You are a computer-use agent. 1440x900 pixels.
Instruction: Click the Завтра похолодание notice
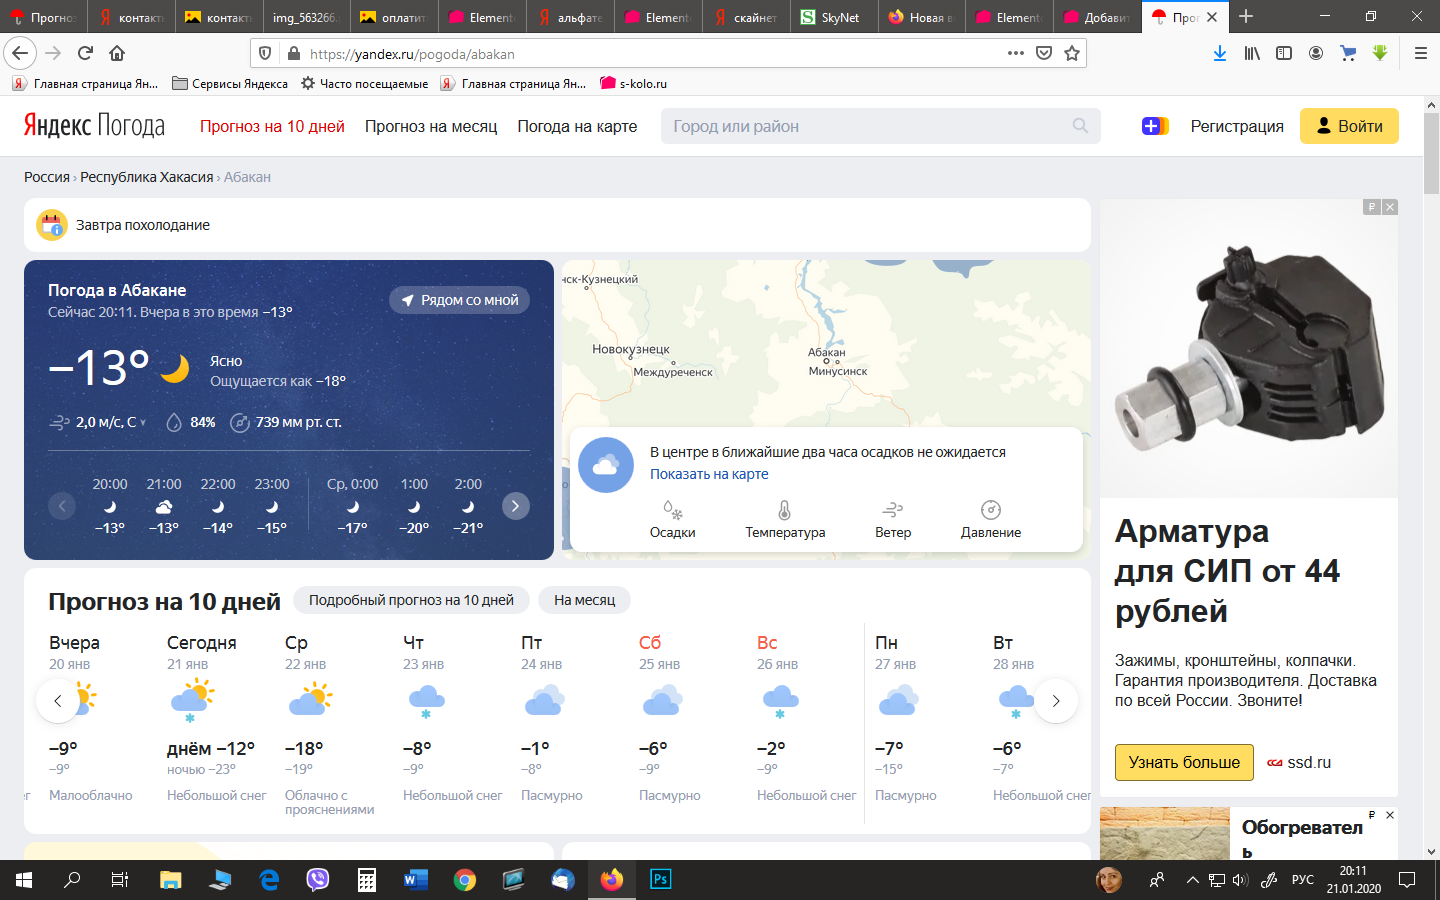point(557,225)
